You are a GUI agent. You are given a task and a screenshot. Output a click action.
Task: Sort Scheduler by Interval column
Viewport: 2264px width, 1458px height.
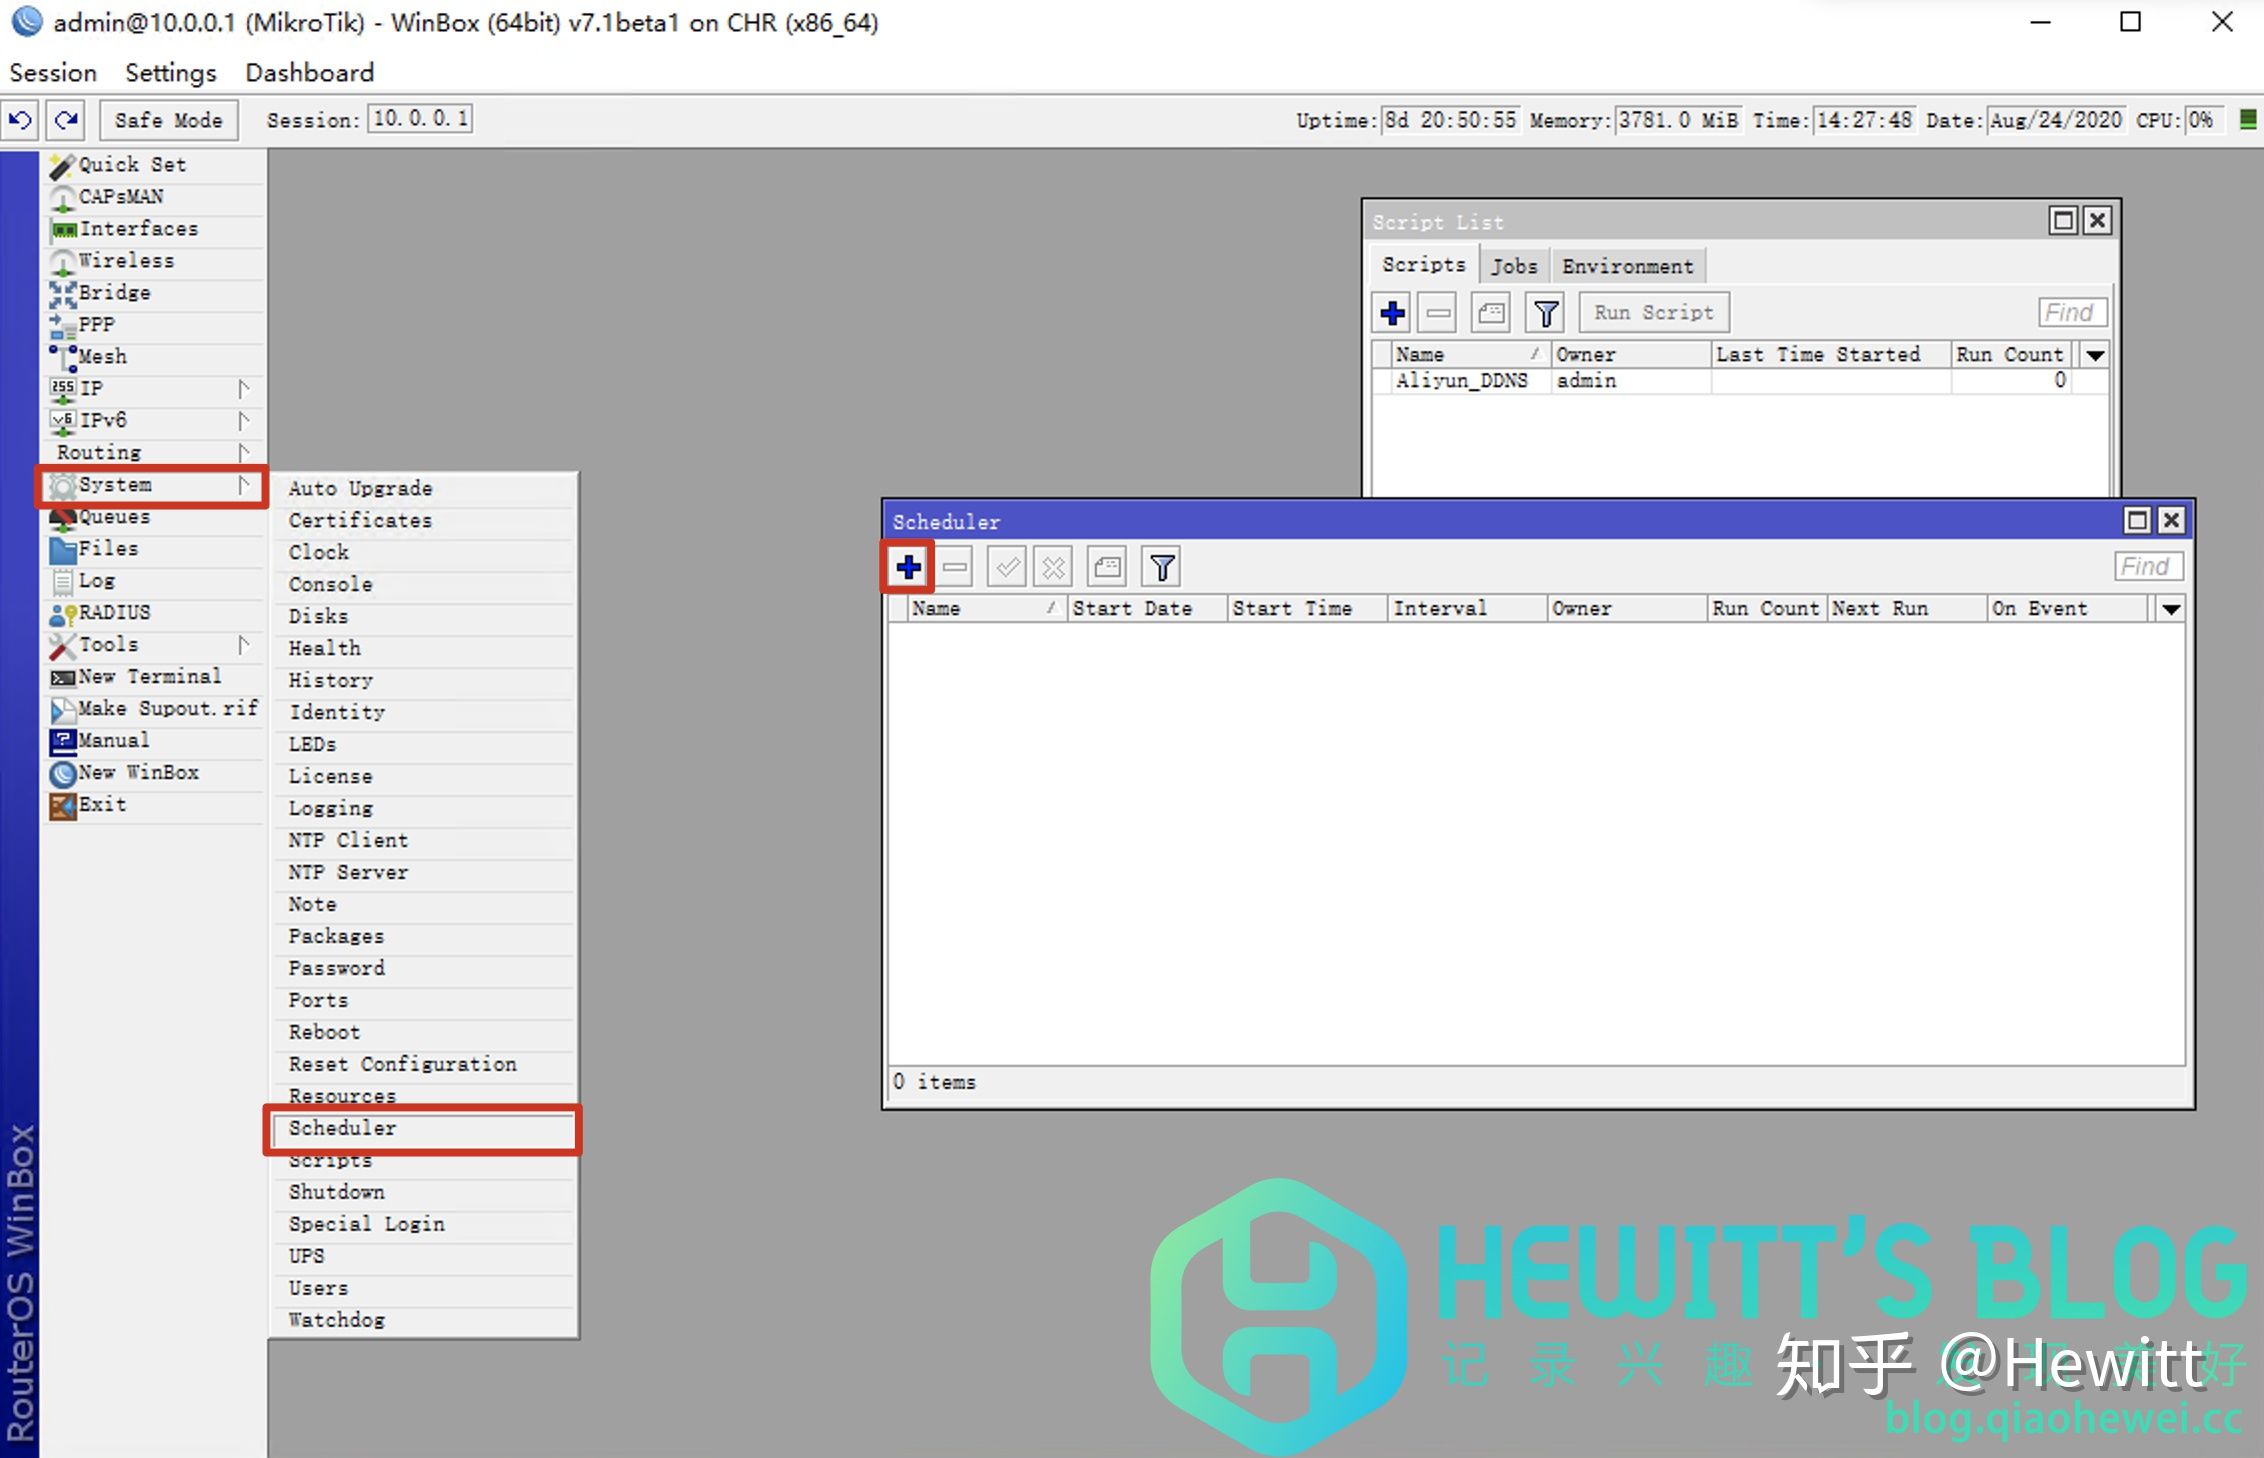tap(1467, 609)
